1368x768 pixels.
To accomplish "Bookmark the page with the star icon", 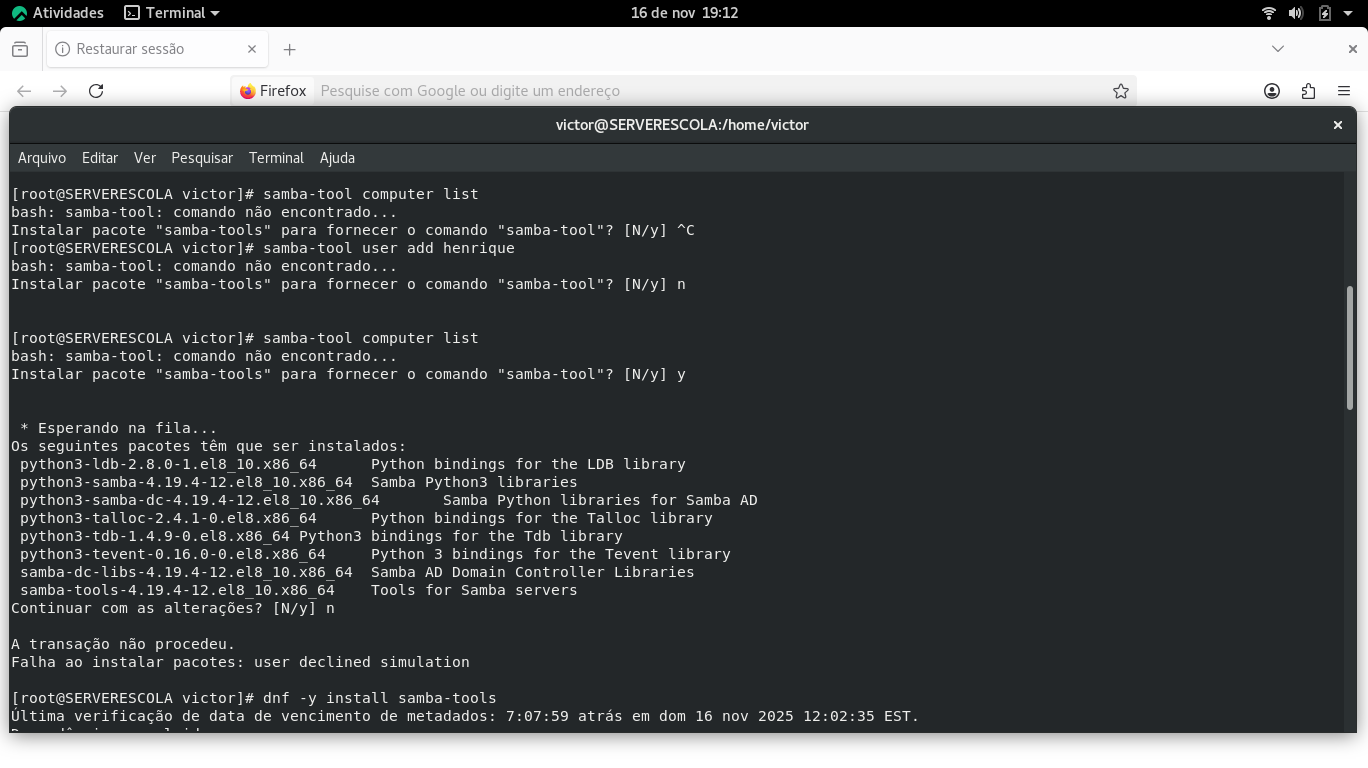I will click(x=1121, y=91).
